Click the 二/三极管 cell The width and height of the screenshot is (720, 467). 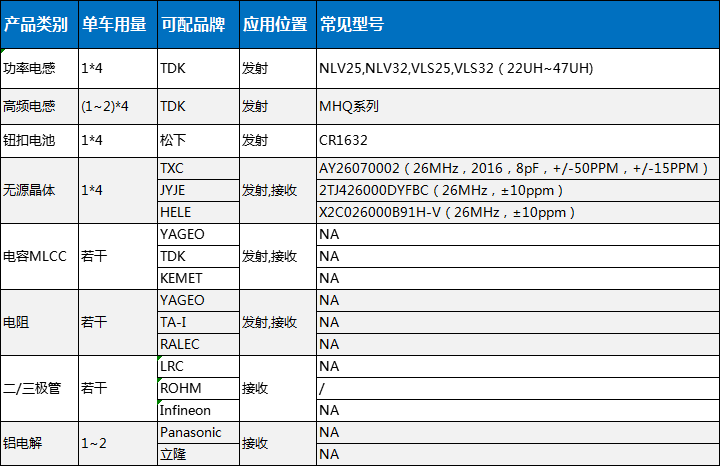[x=39, y=388]
